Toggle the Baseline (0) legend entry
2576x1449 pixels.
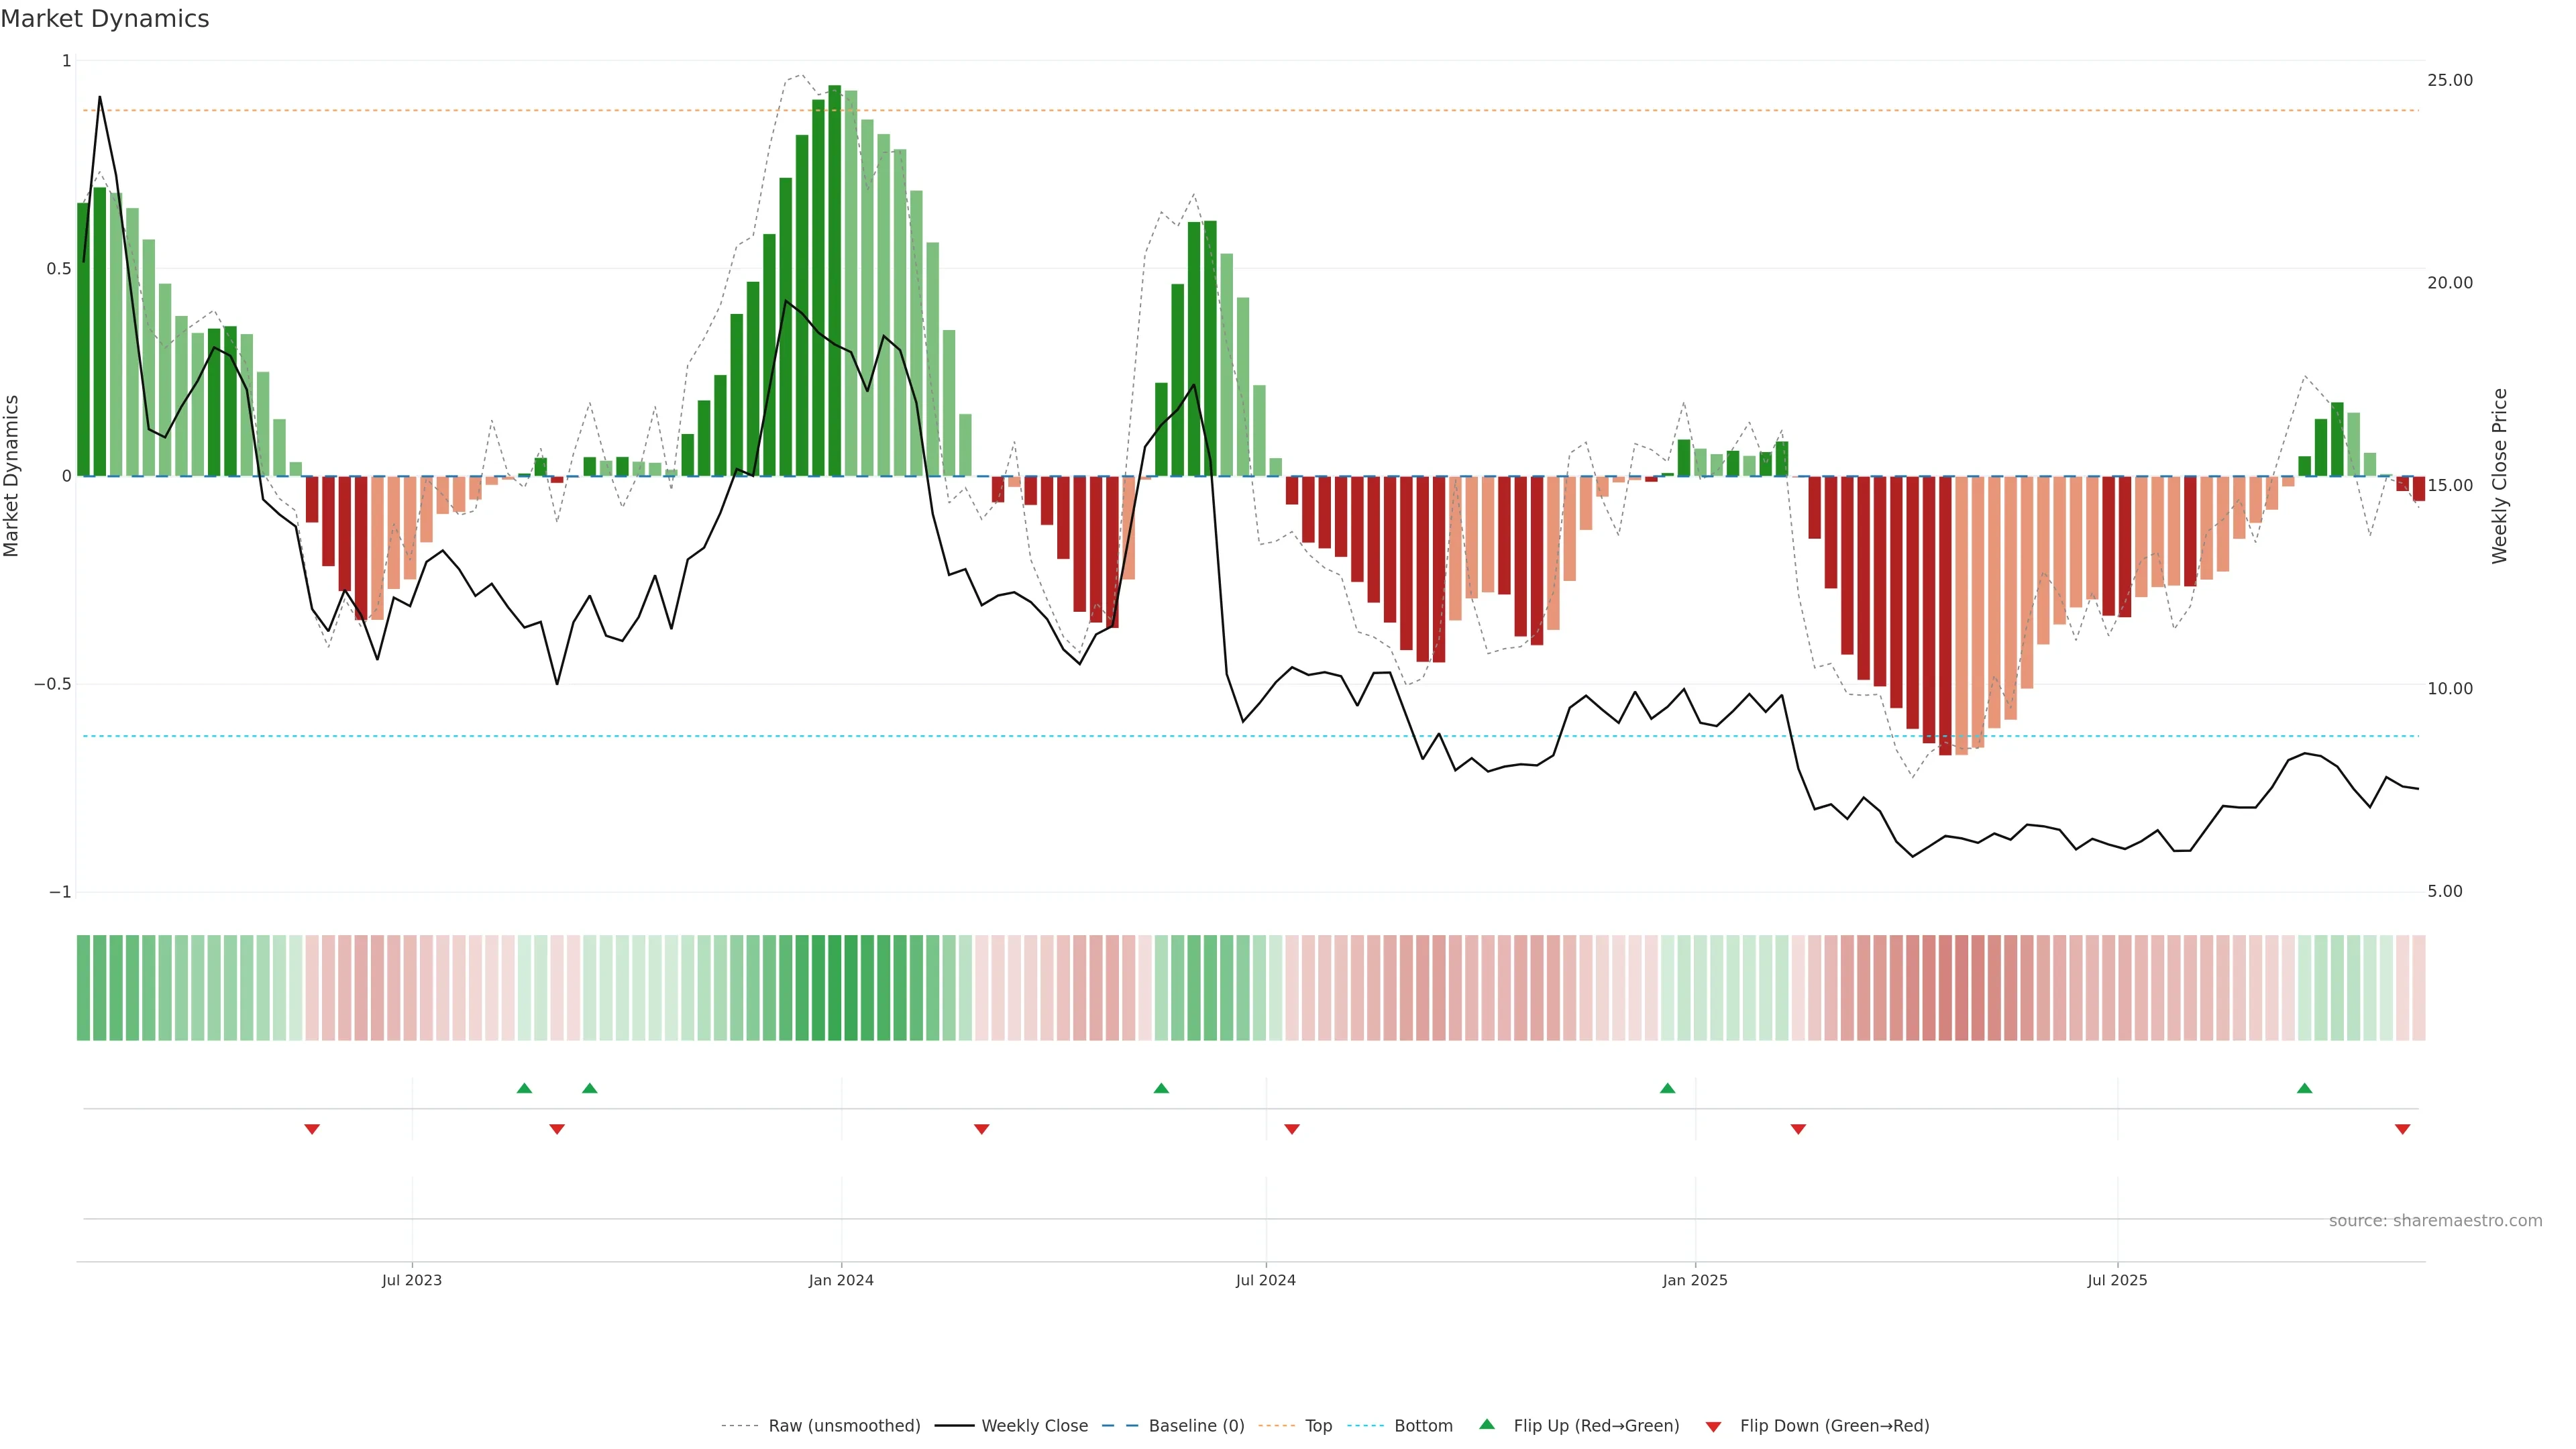coord(1196,1426)
